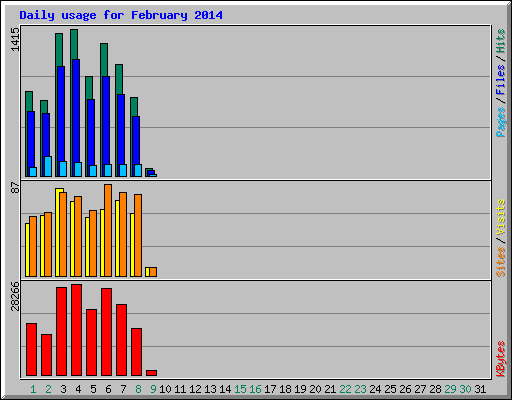Select the red KBytes bar for day 2
512x400 pixels.
click(46, 355)
